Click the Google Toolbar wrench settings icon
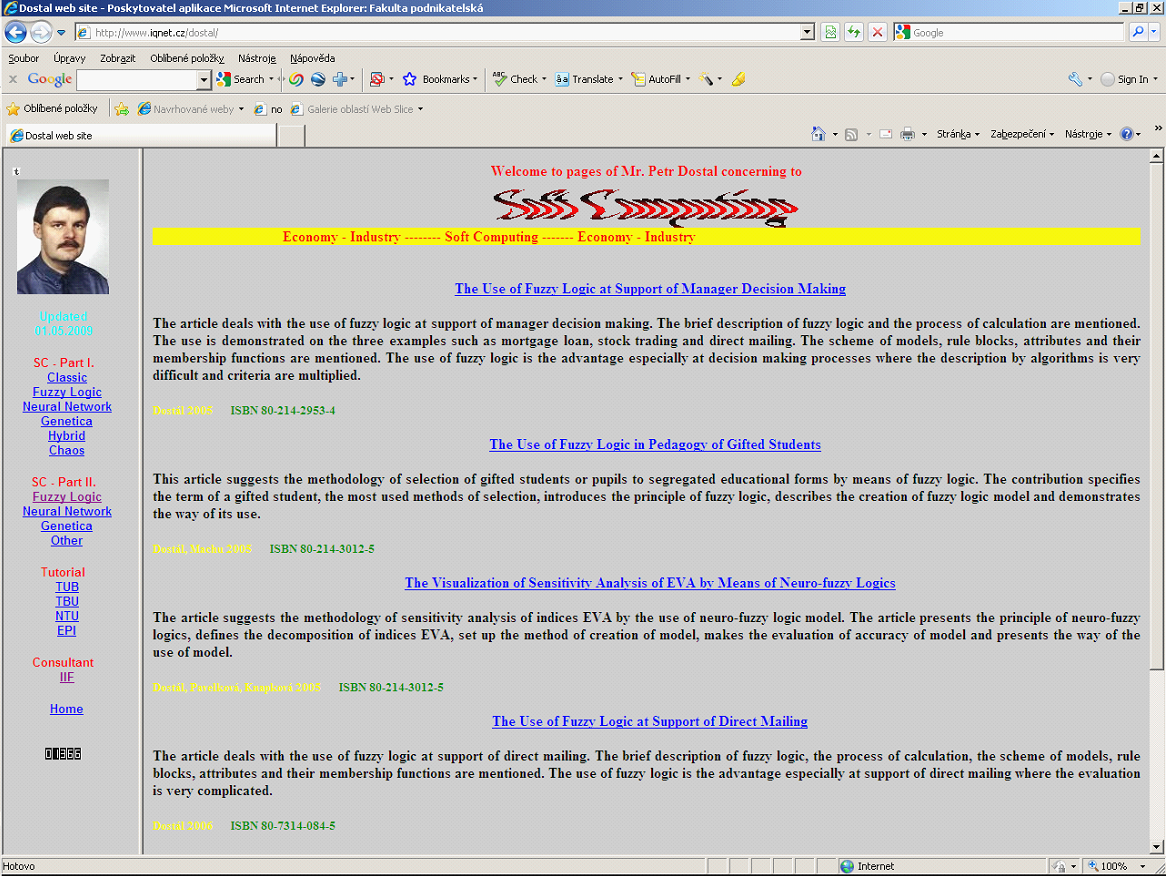Viewport: 1166px width, 876px height. tap(1075, 79)
